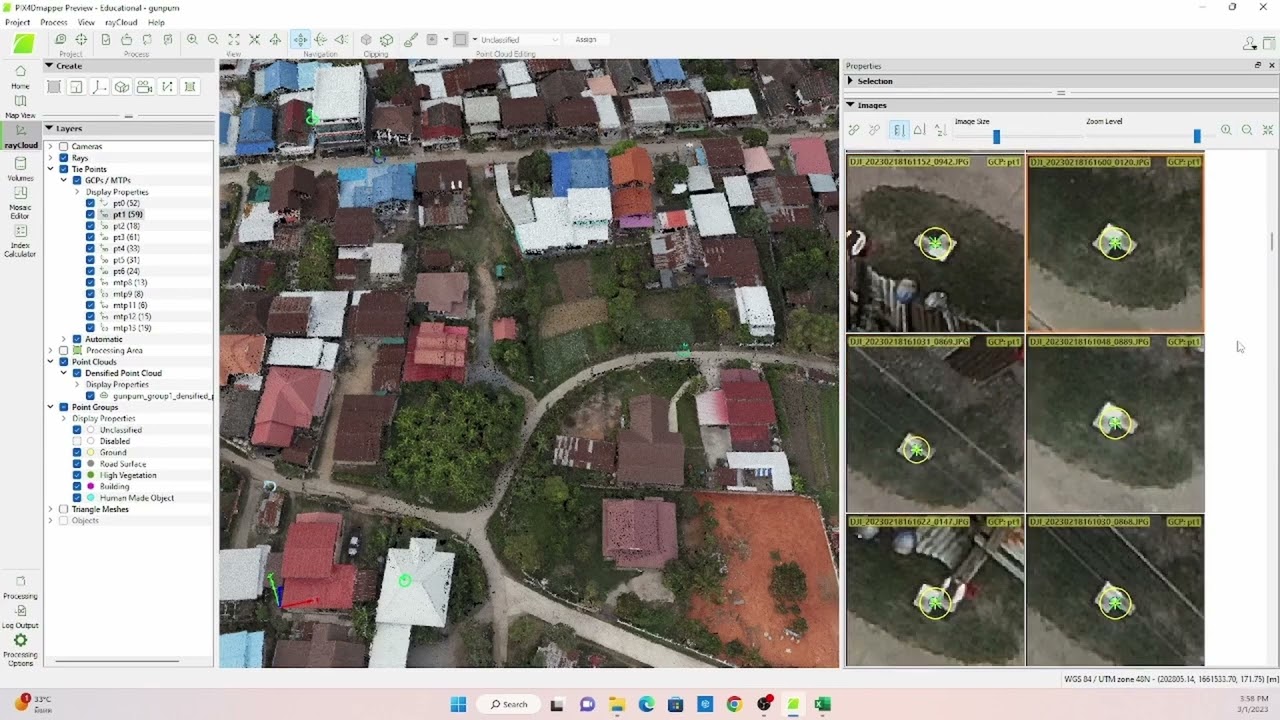This screenshot has height=720, width=1280.
Task: Open the rayCloud menu
Action: (121, 22)
